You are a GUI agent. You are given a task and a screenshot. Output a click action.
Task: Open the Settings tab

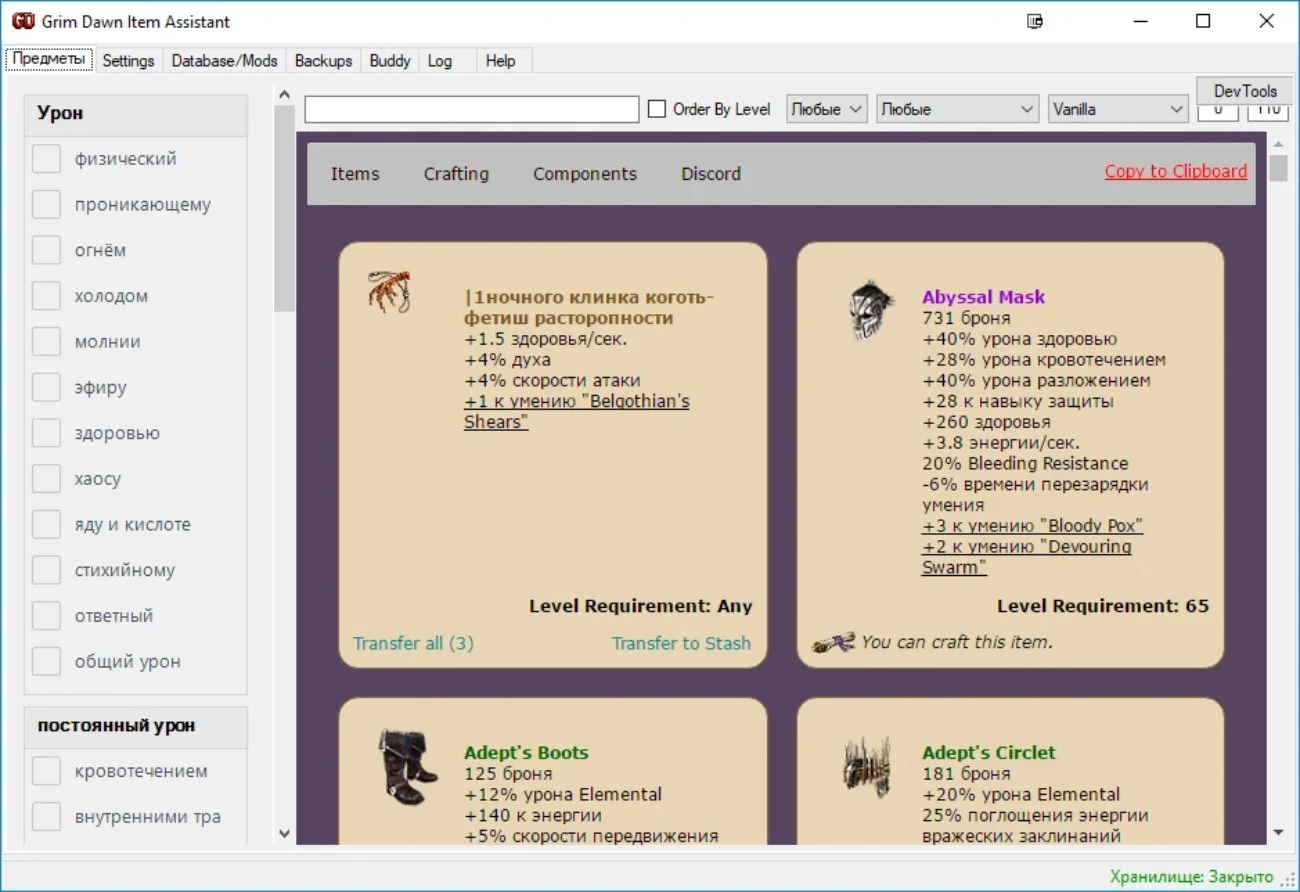pos(129,61)
